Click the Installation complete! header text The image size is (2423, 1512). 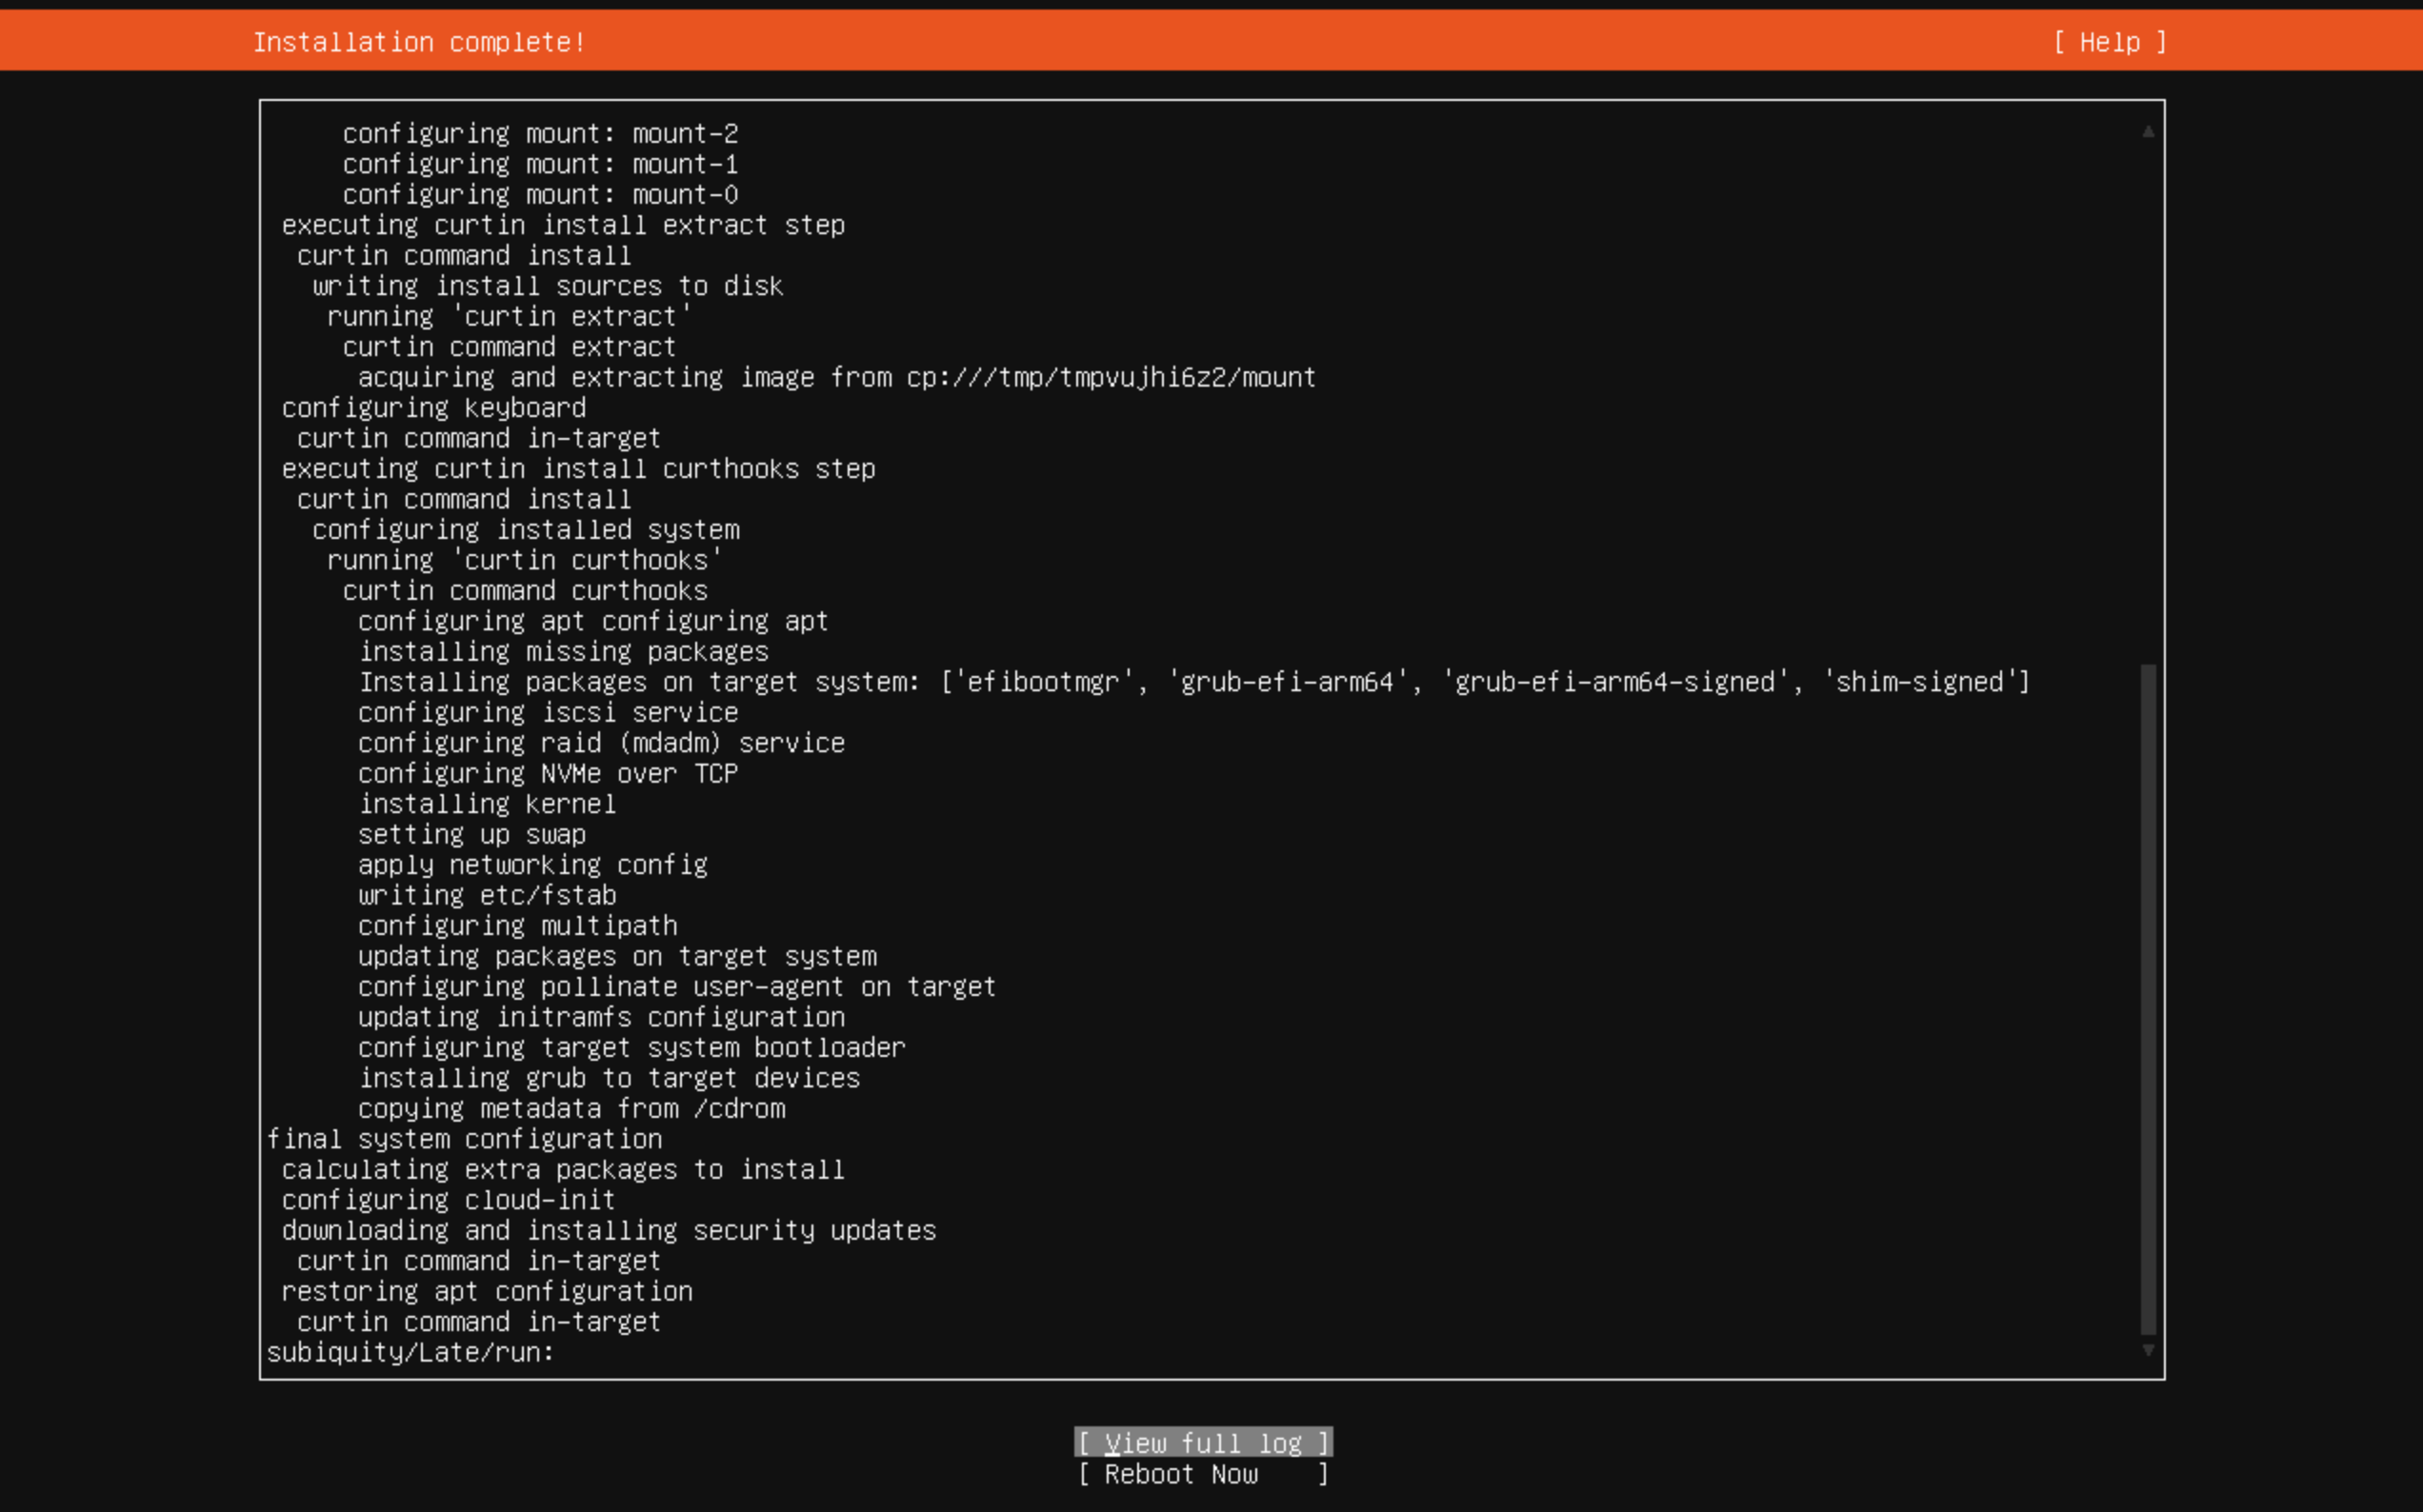419,42
